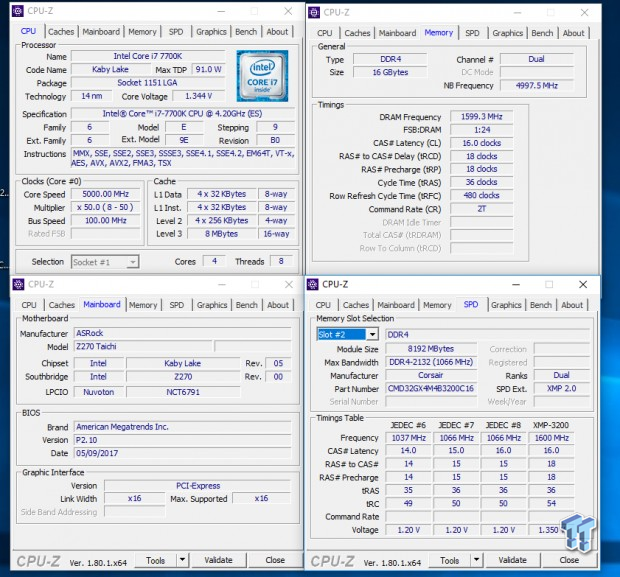Open Graphics tab in the CPU window
This screenshot has width=620, height=577.
211,32
